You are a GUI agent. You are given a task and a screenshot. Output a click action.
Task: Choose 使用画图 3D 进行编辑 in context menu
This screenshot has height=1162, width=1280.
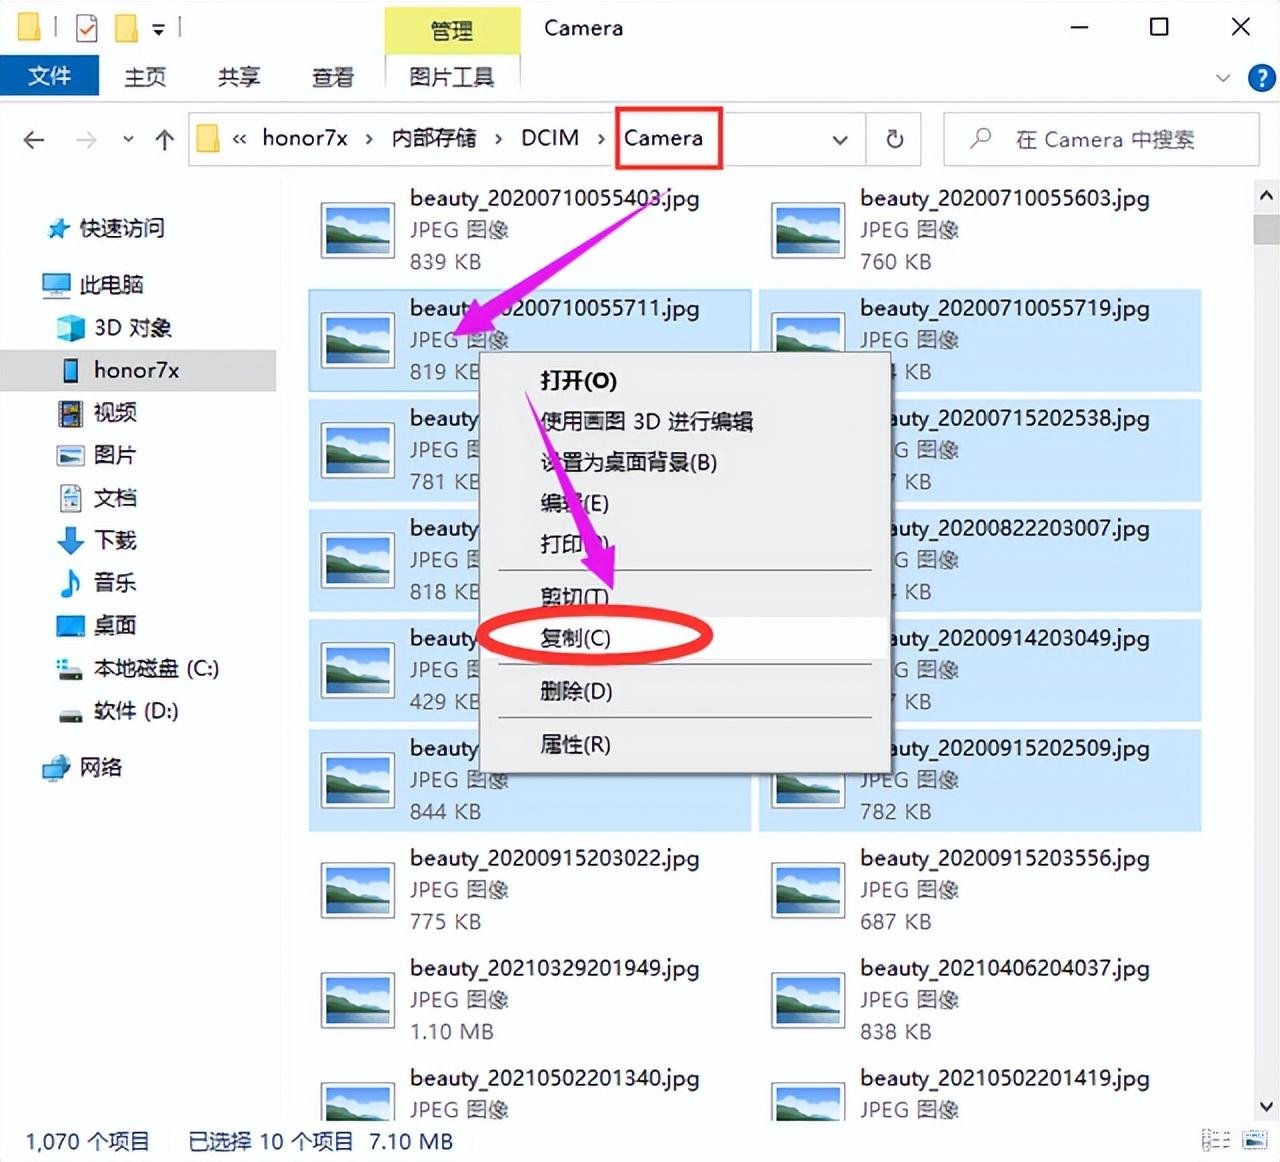pyautogui.click(x=685, y=422)
